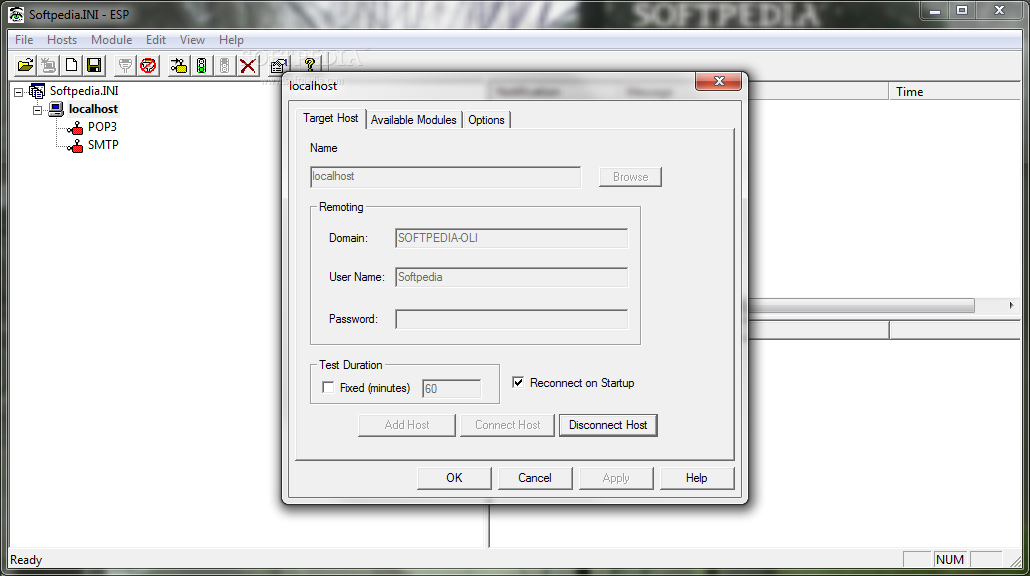
Task: Click the horizontal scrollbar right arrow
Action: coord(1012,305)
